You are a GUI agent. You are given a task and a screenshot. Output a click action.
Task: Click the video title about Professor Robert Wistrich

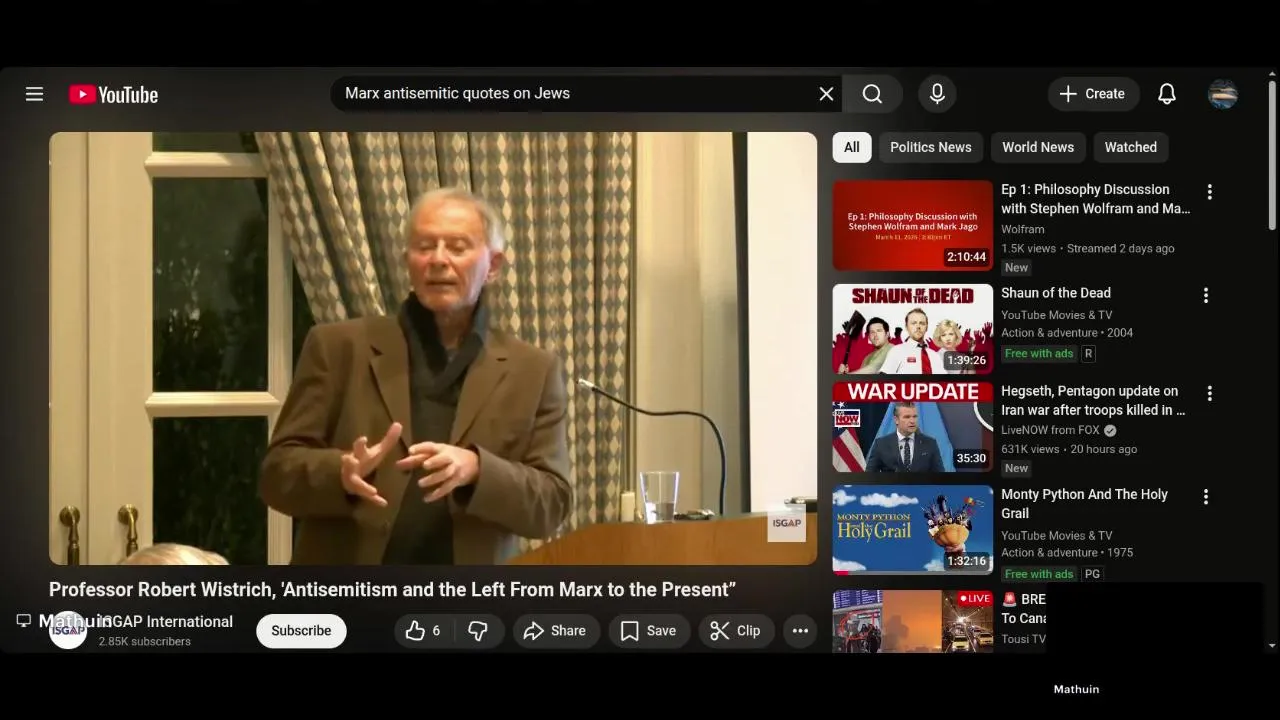point(392,590)
